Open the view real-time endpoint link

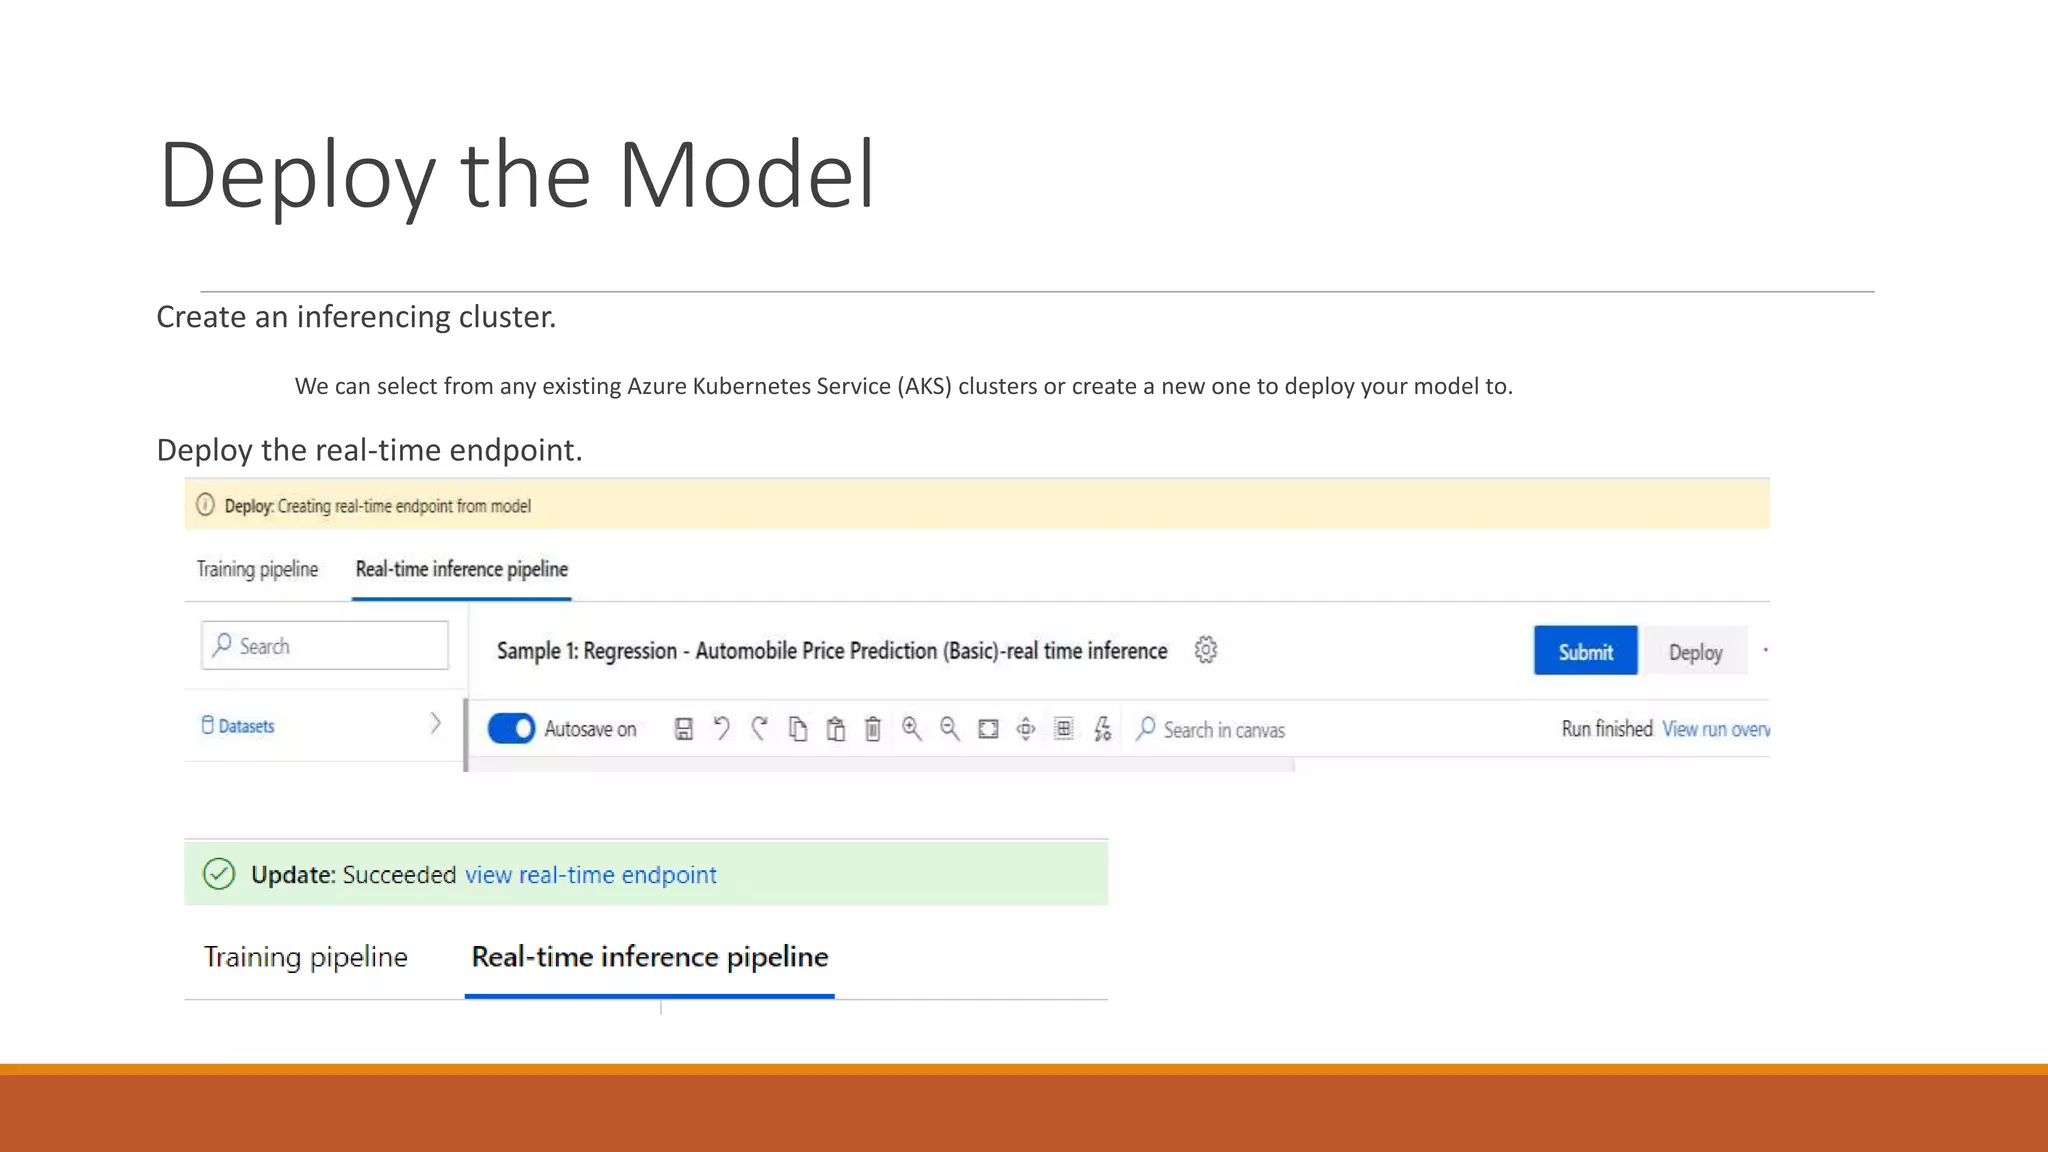pos(591,875)
